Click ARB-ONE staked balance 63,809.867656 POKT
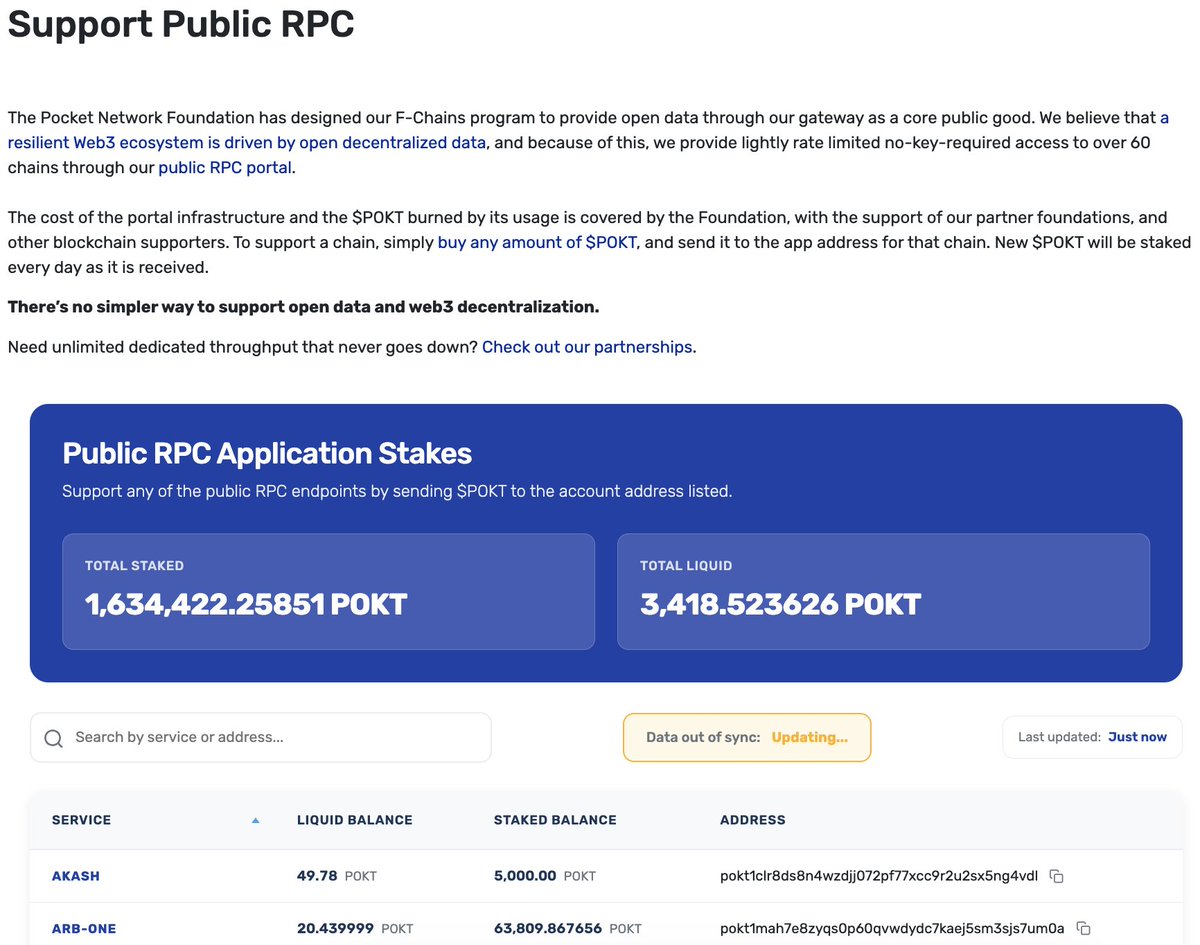Screen dimensions: 1200x945 tap(568, 928)
